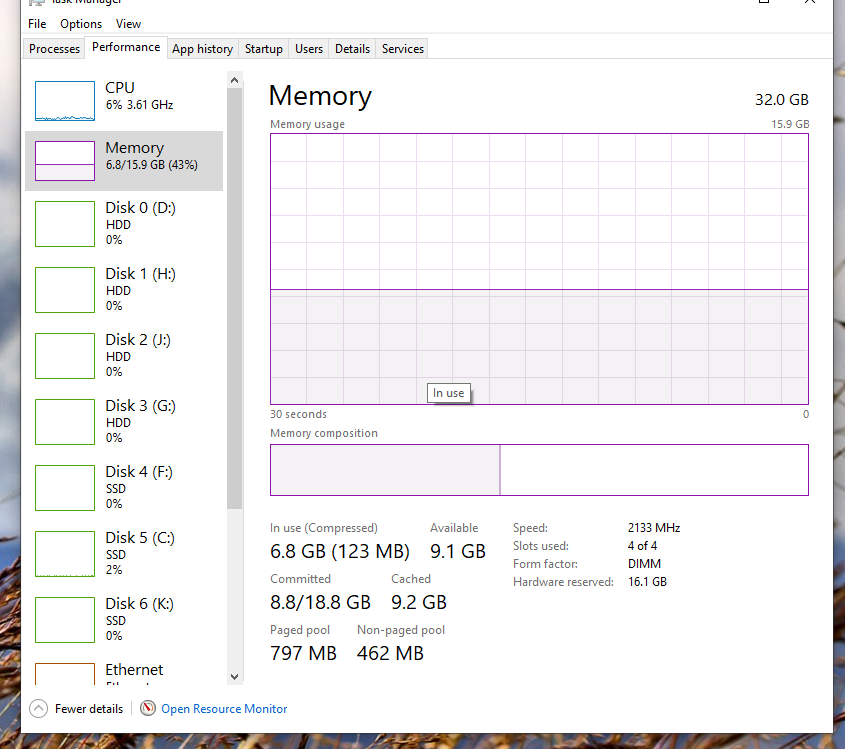This screenshot has height=749, width=845.
Task: Click the In use portion of memory composition
Action: coord(385,470)
